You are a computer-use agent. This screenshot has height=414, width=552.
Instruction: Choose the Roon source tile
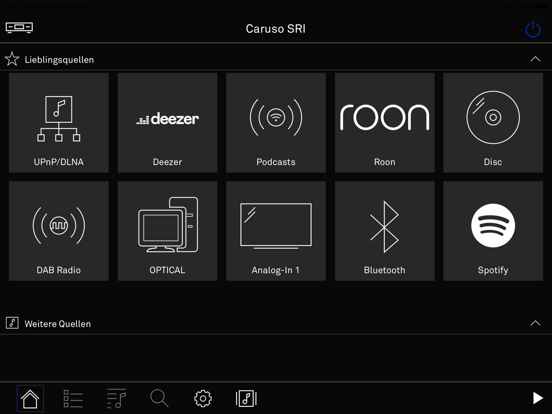coord(385,123)
